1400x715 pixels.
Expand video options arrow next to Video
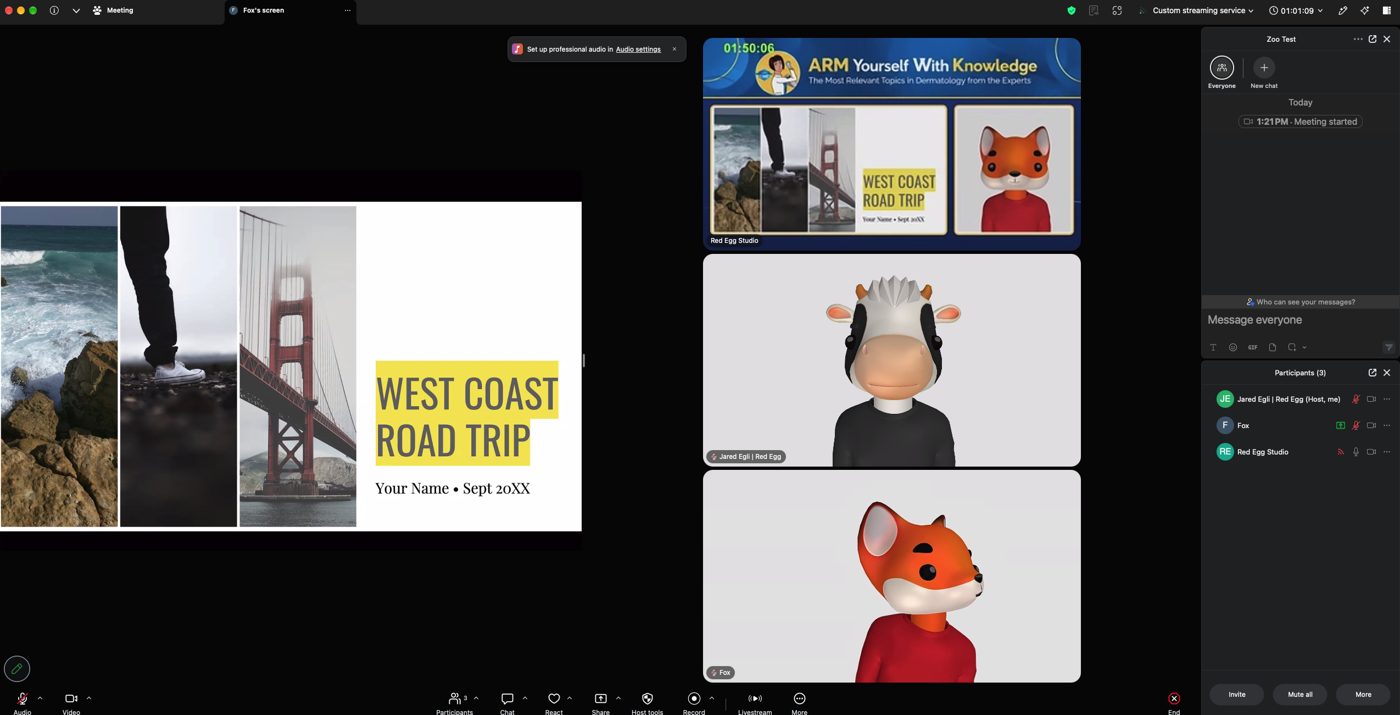pyautogui.click(x=89, y=698)
